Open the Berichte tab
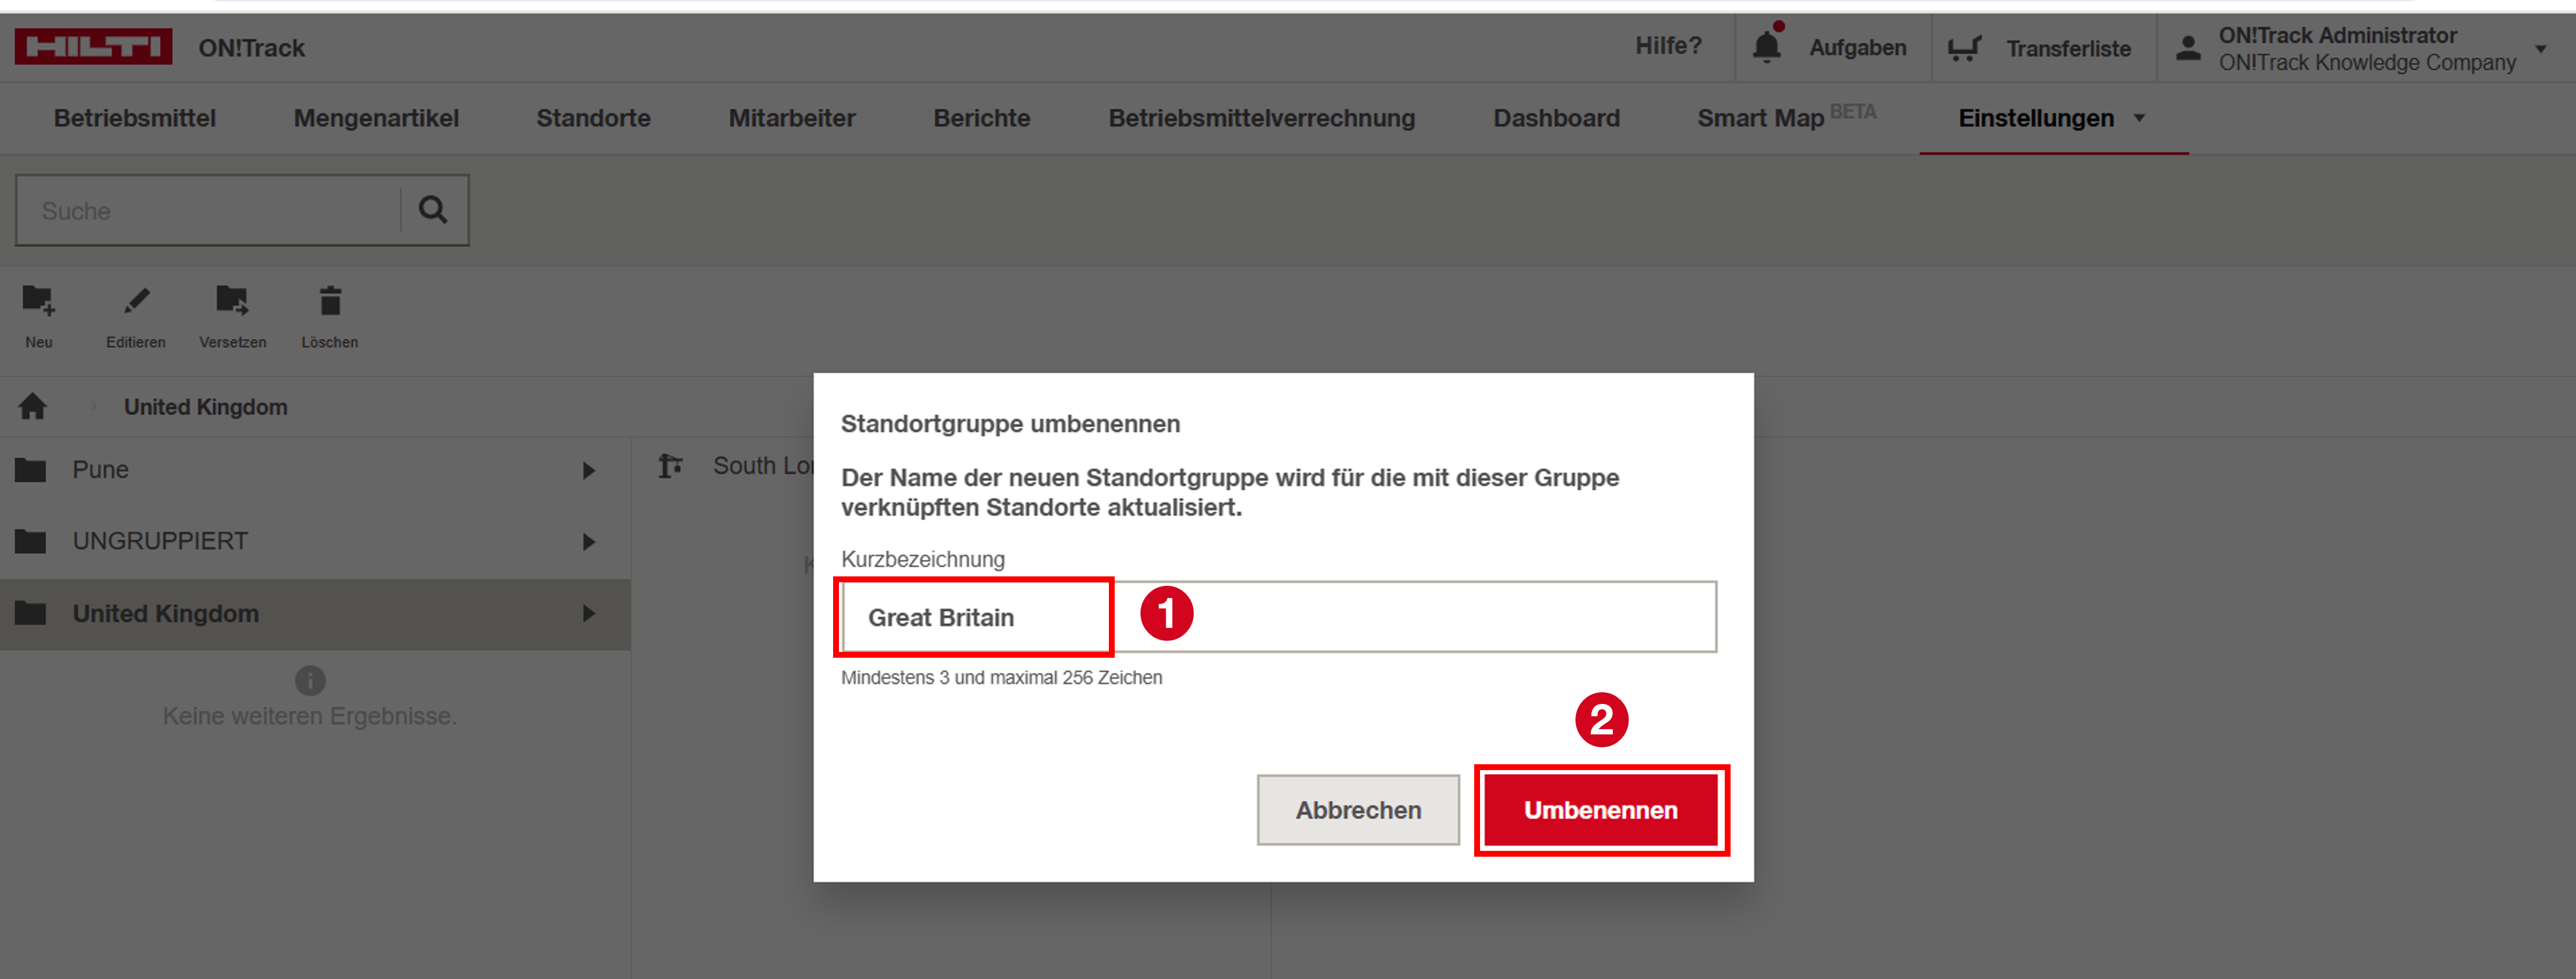The image size is (2576, 979). tap(982, 118)
